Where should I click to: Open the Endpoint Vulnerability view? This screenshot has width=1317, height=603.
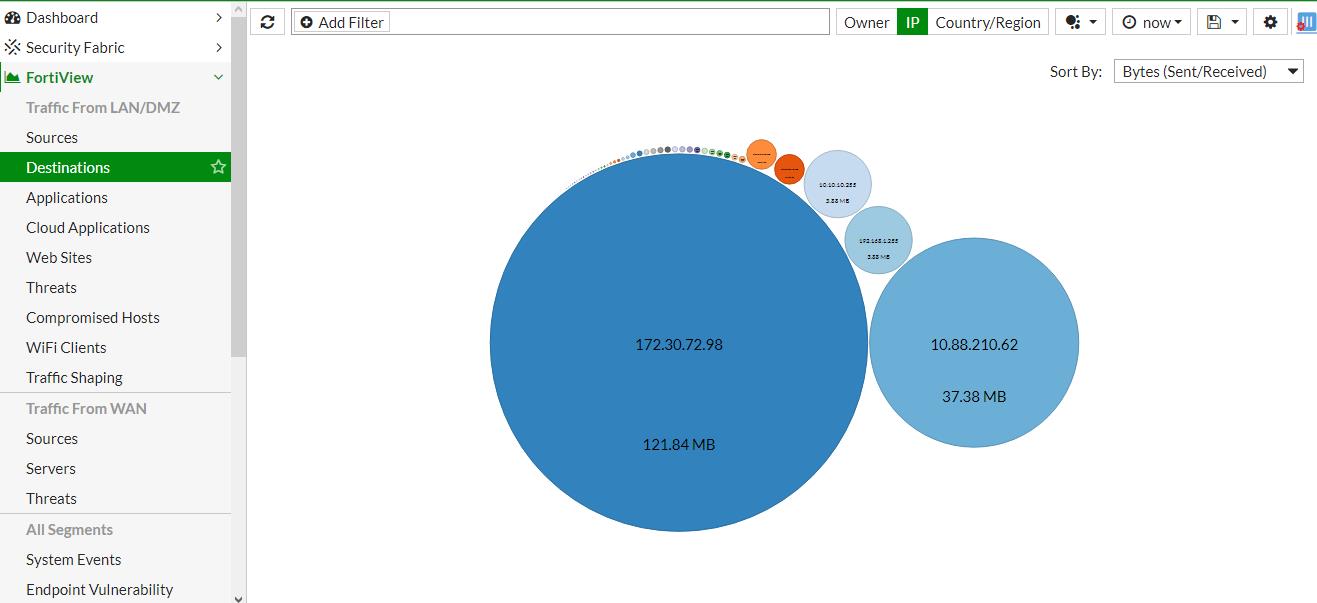pos(100,589)
